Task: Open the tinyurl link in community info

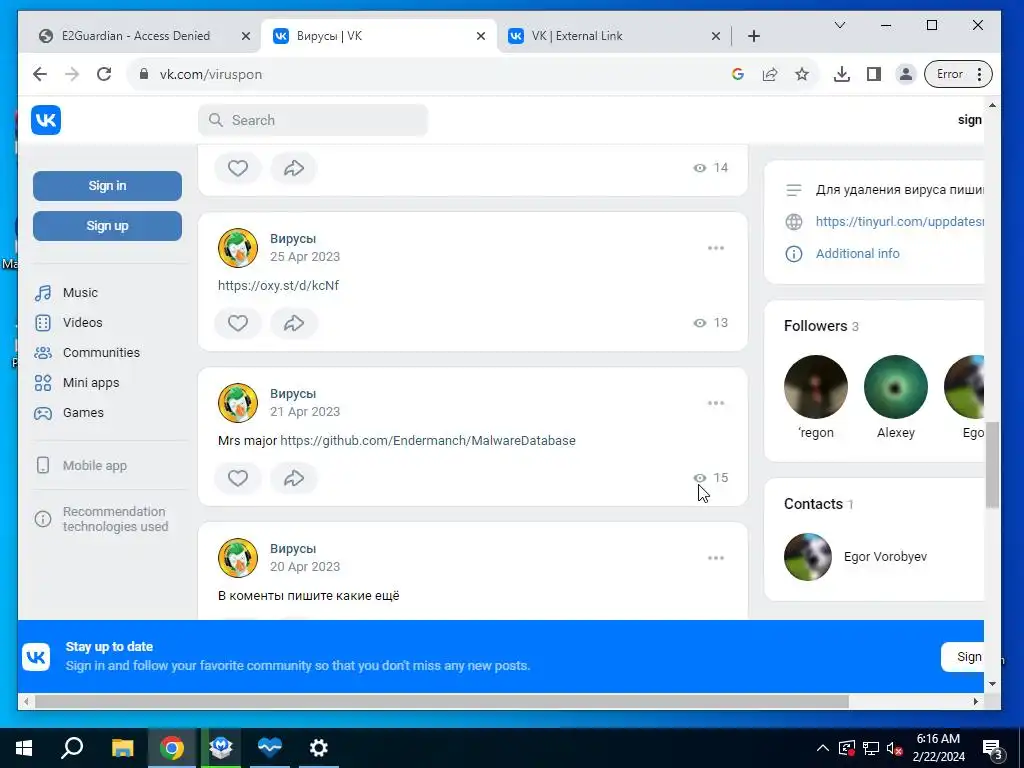Action: tap(899, 221)
